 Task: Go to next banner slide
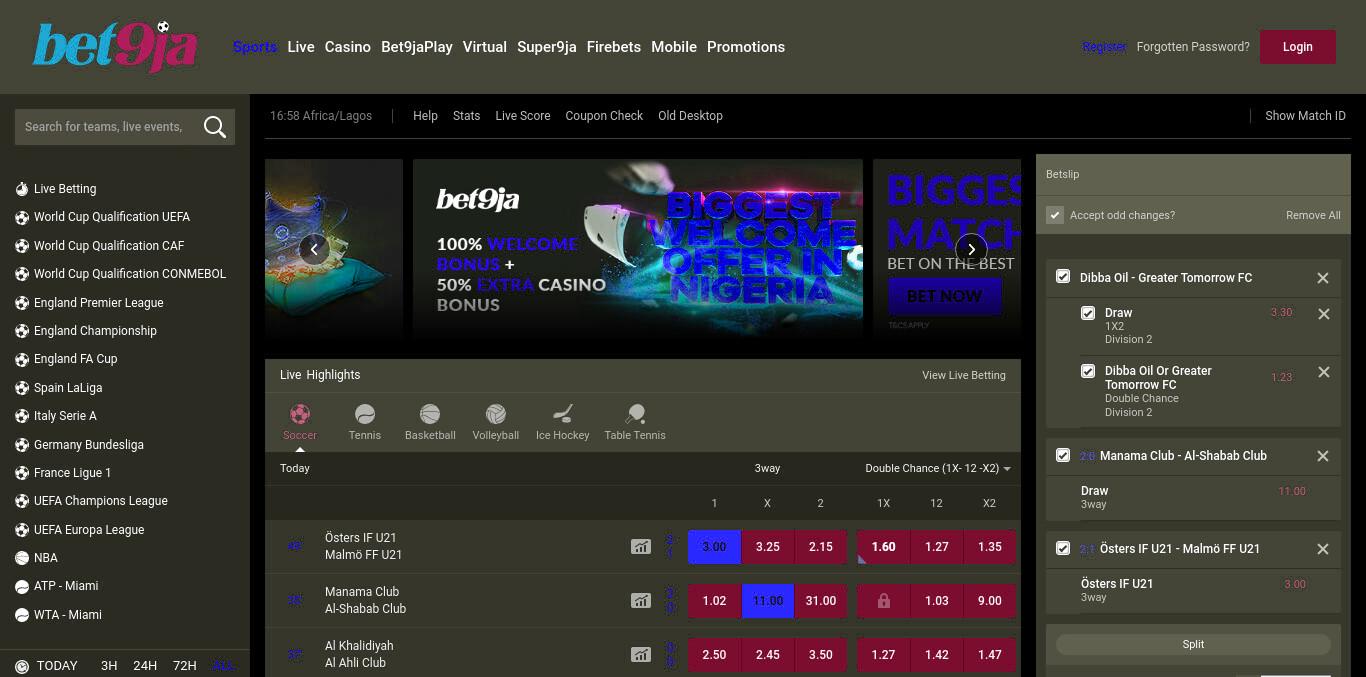tap(971, 249)
